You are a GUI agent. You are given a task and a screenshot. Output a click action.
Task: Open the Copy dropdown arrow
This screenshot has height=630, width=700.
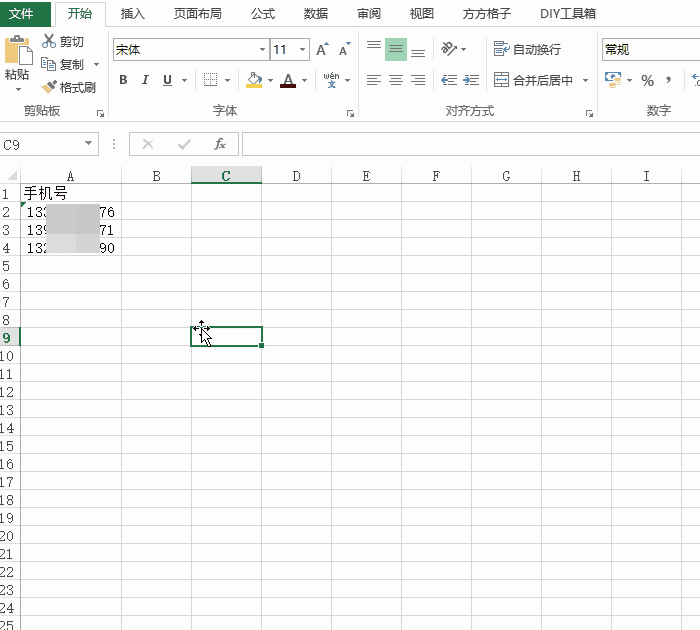[x=96, y=64]
